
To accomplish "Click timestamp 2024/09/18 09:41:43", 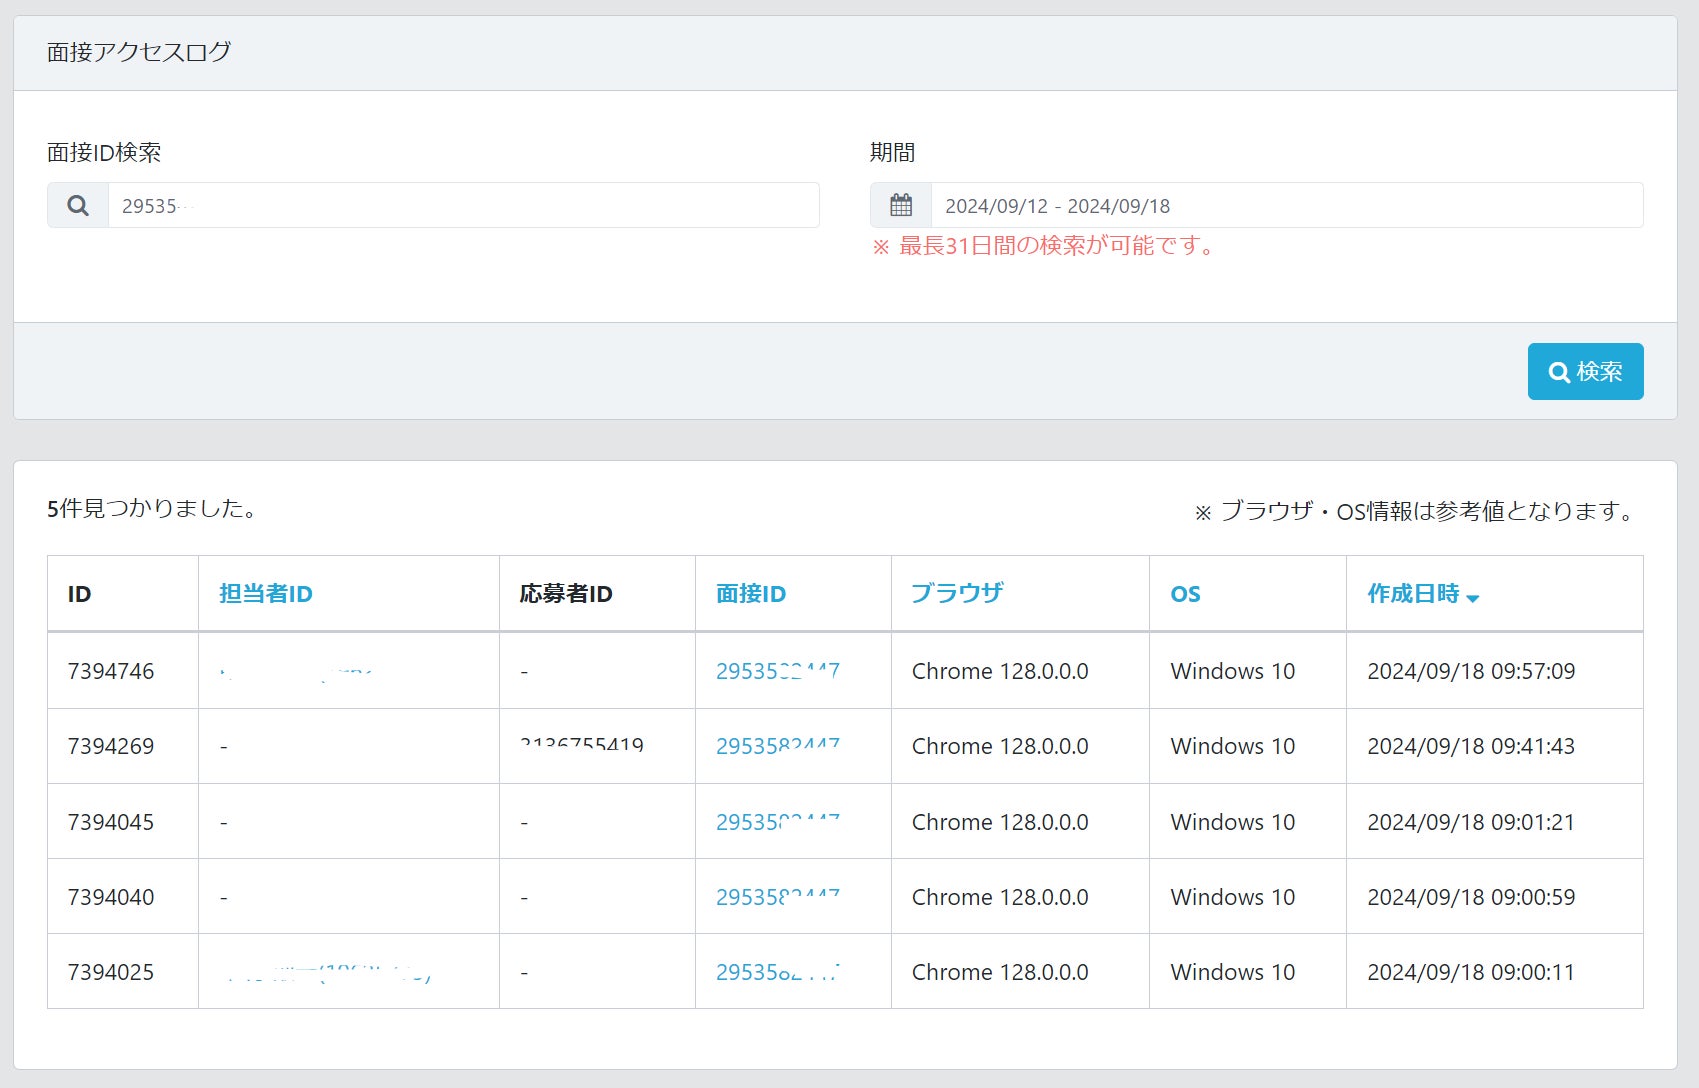I will [x=1471, y=746].
